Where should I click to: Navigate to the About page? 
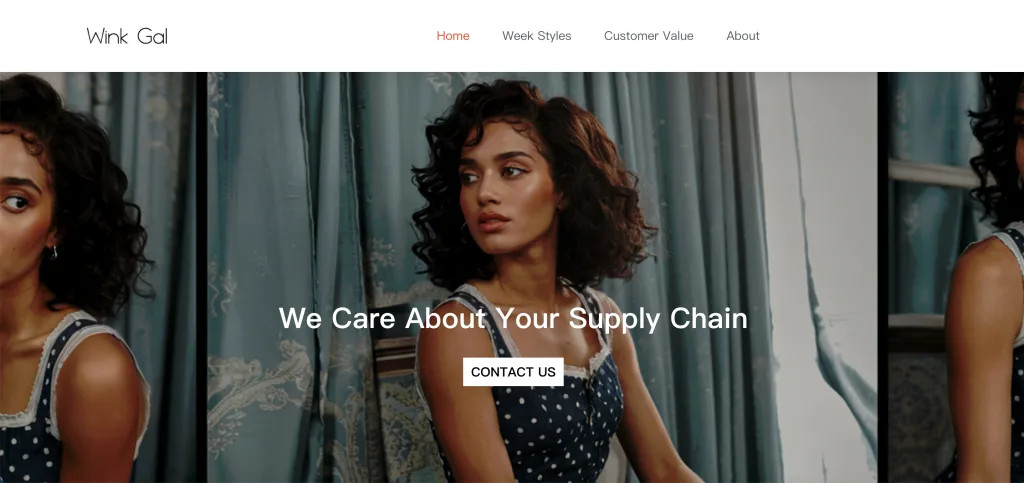point(743,36)
